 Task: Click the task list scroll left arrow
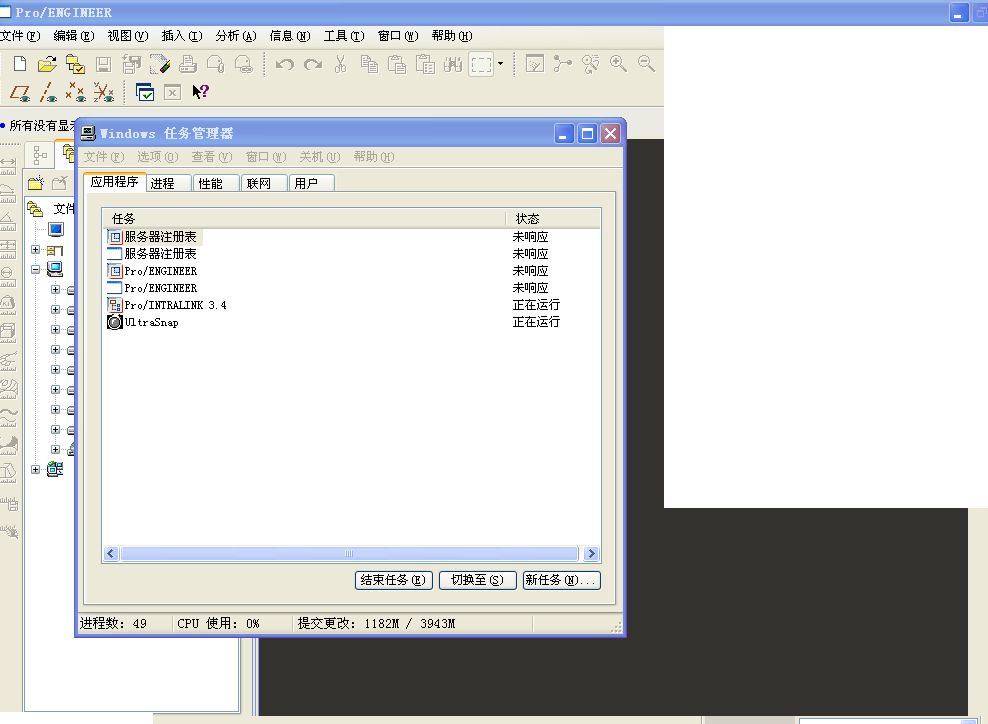coord(111,554)
